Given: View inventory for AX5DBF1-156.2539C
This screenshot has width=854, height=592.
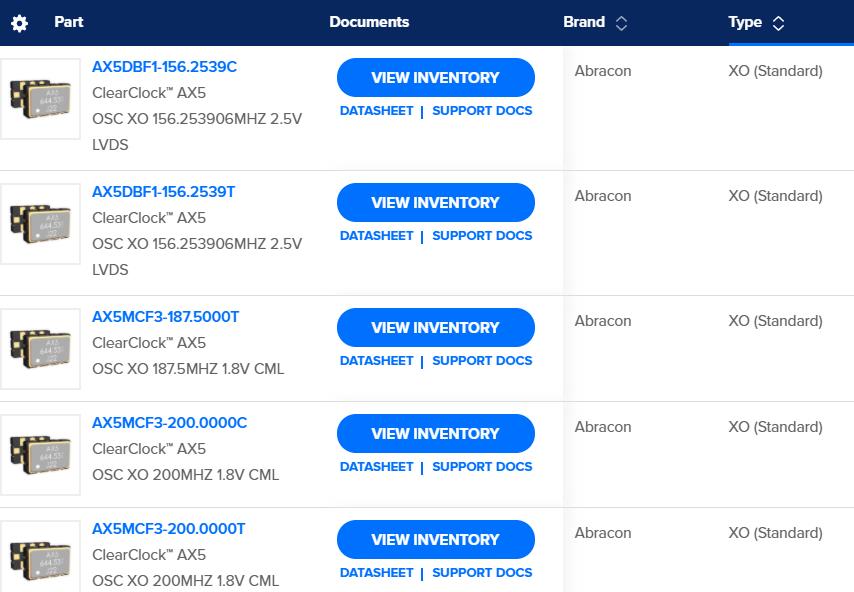Looking at the screenshot, I should click(435, 78).
